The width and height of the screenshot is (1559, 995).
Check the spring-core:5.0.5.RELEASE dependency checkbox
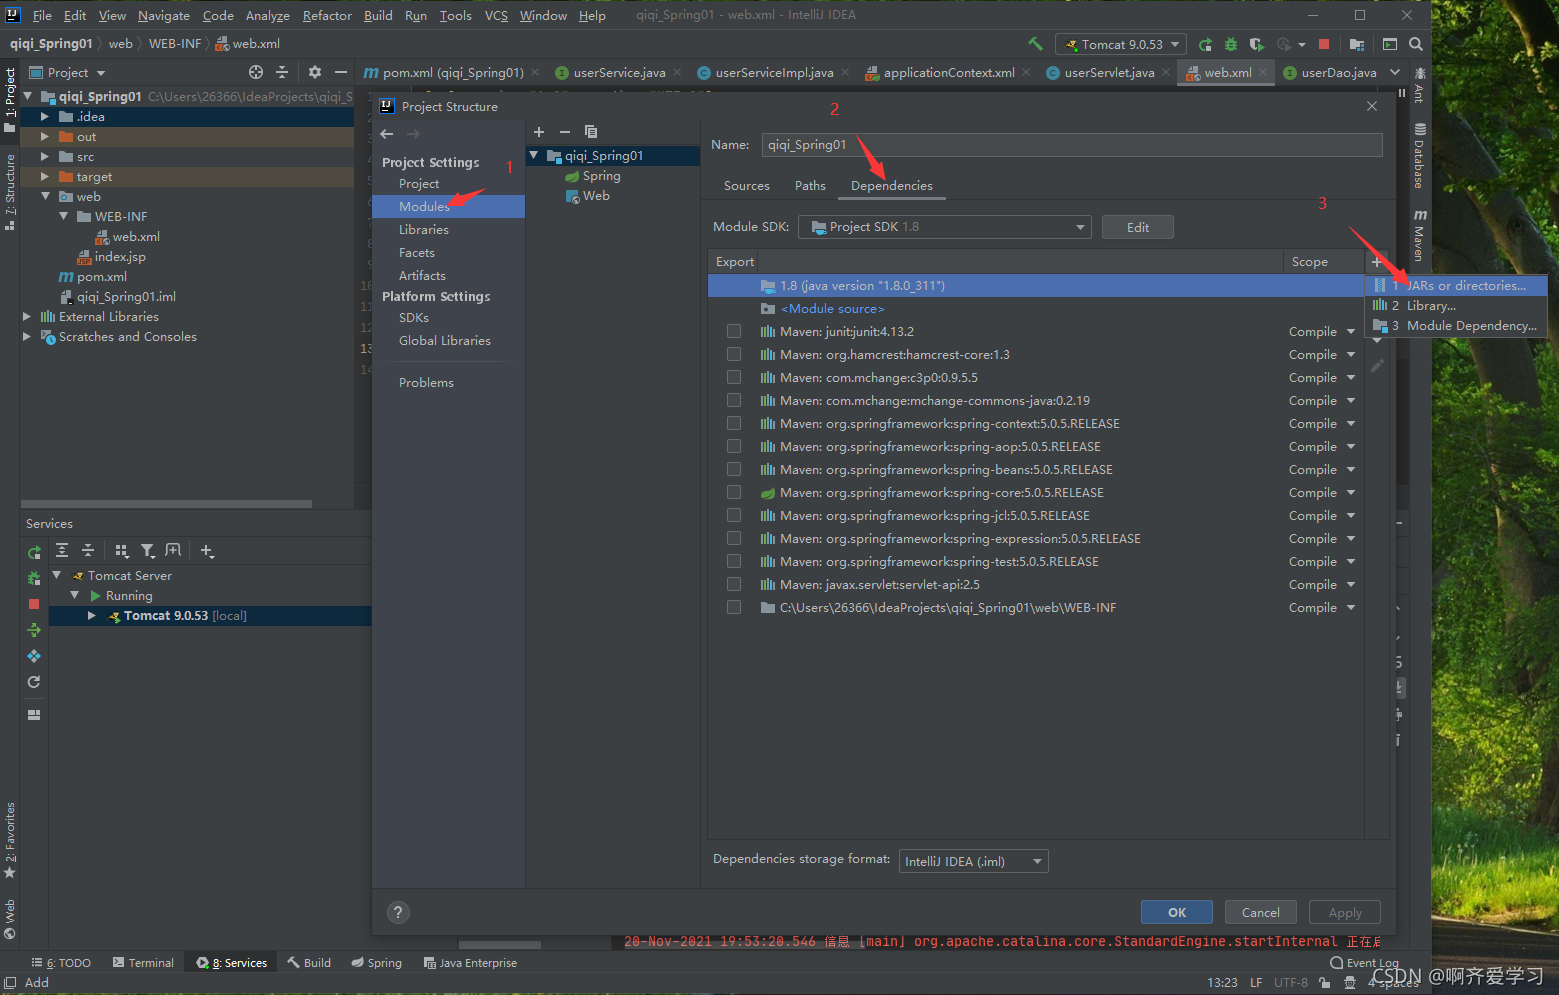pos(733,492)
